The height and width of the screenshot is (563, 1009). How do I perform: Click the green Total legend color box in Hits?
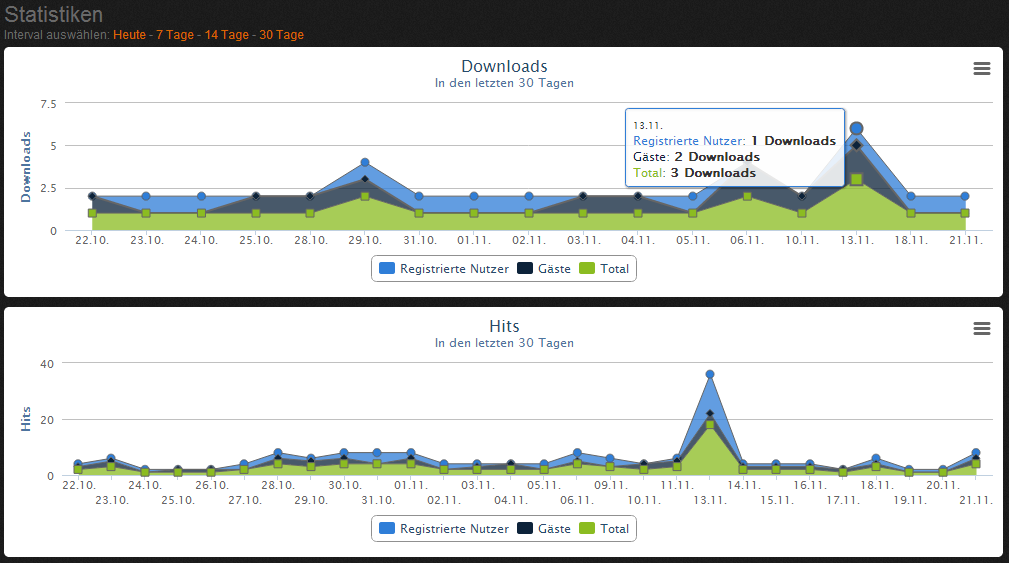[x=587, y=528]
